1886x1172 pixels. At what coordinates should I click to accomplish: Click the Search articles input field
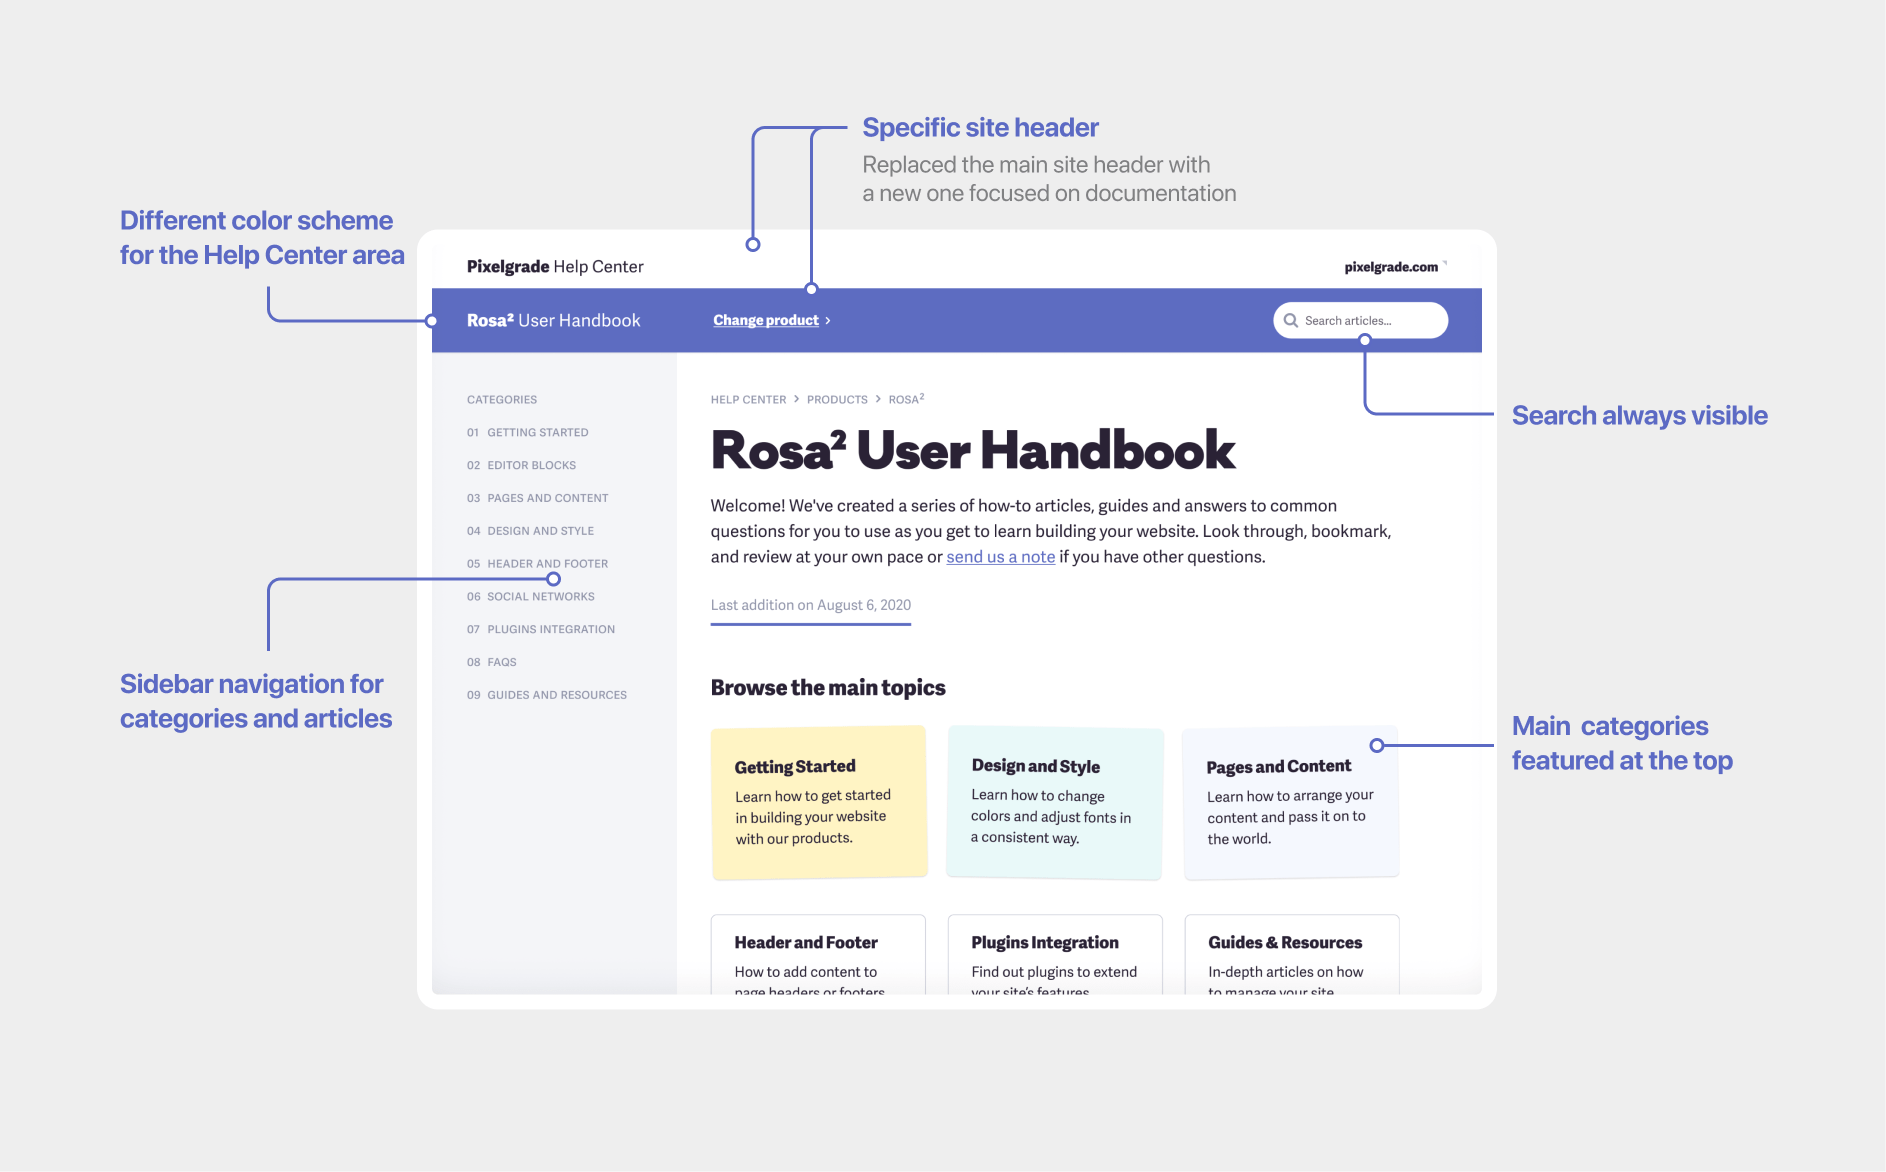click(1360, 321)
